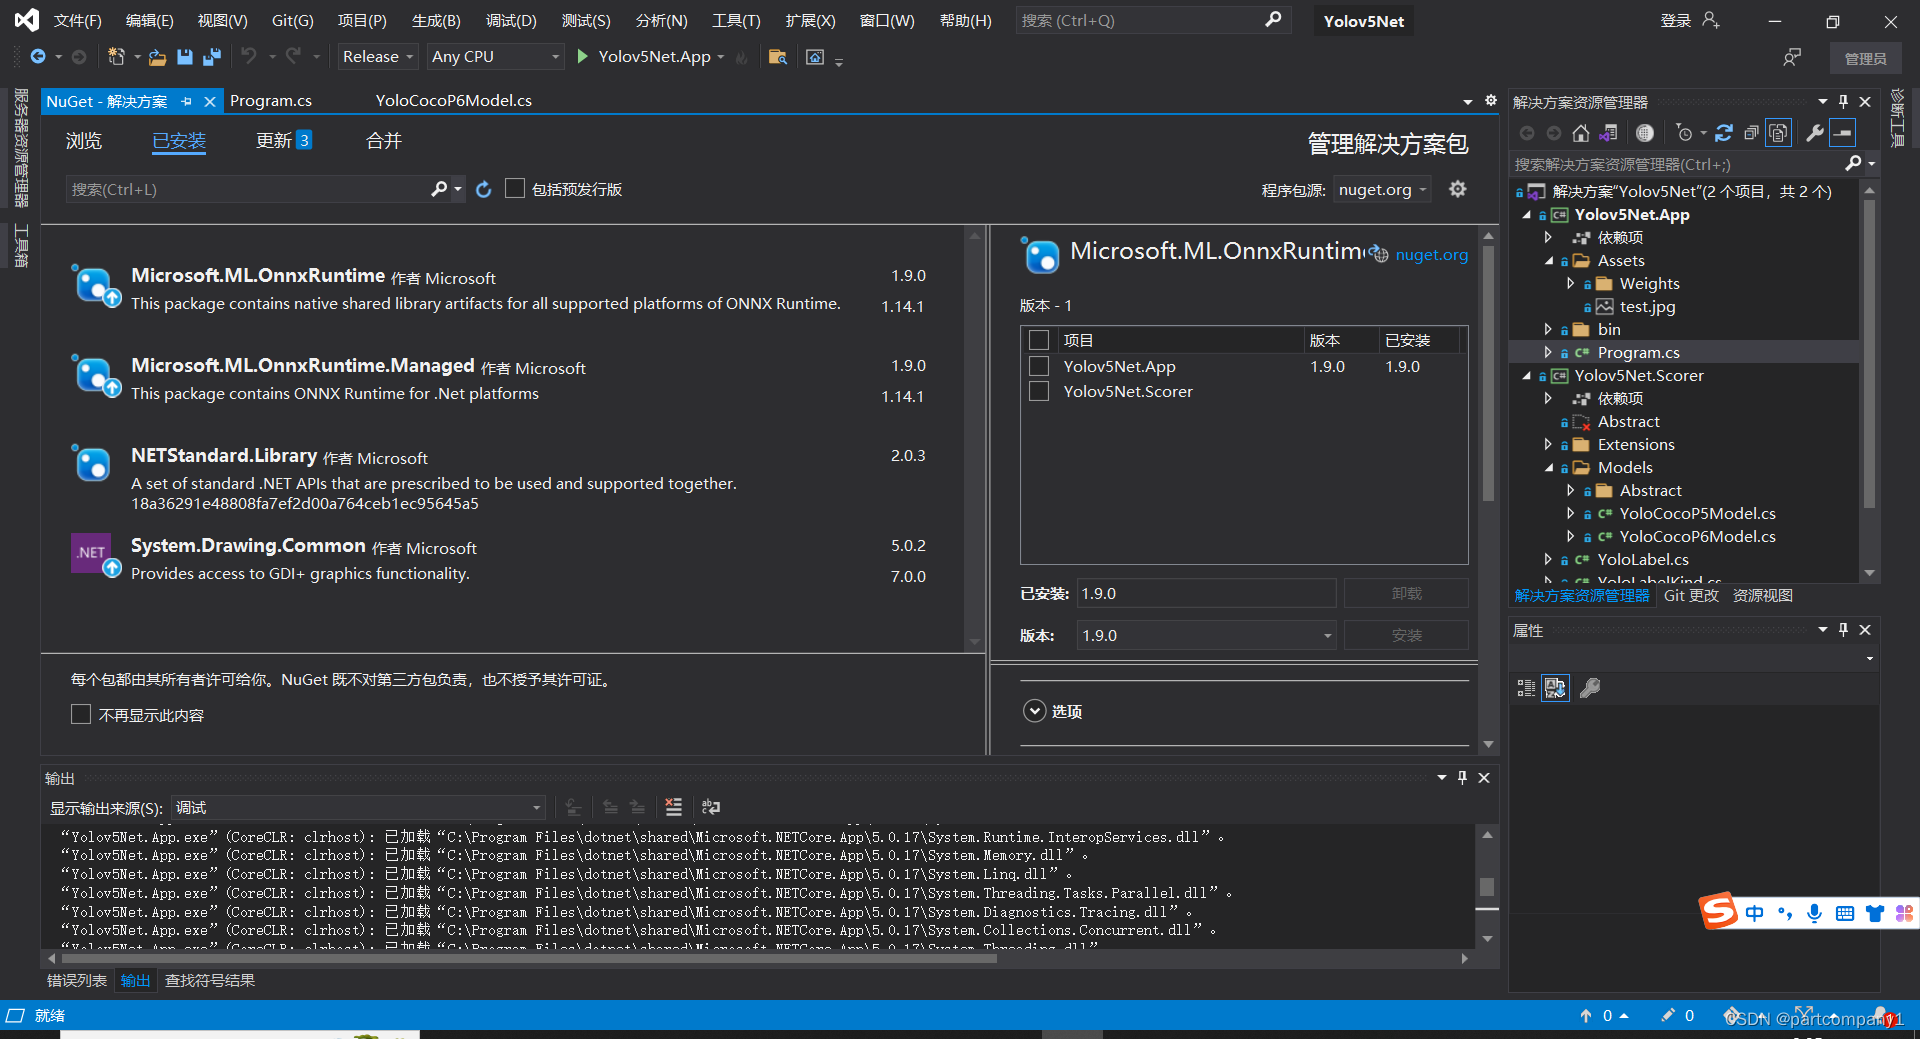
Task: Tick the select-all projects header checkbox
Action: click(1039, 340)
